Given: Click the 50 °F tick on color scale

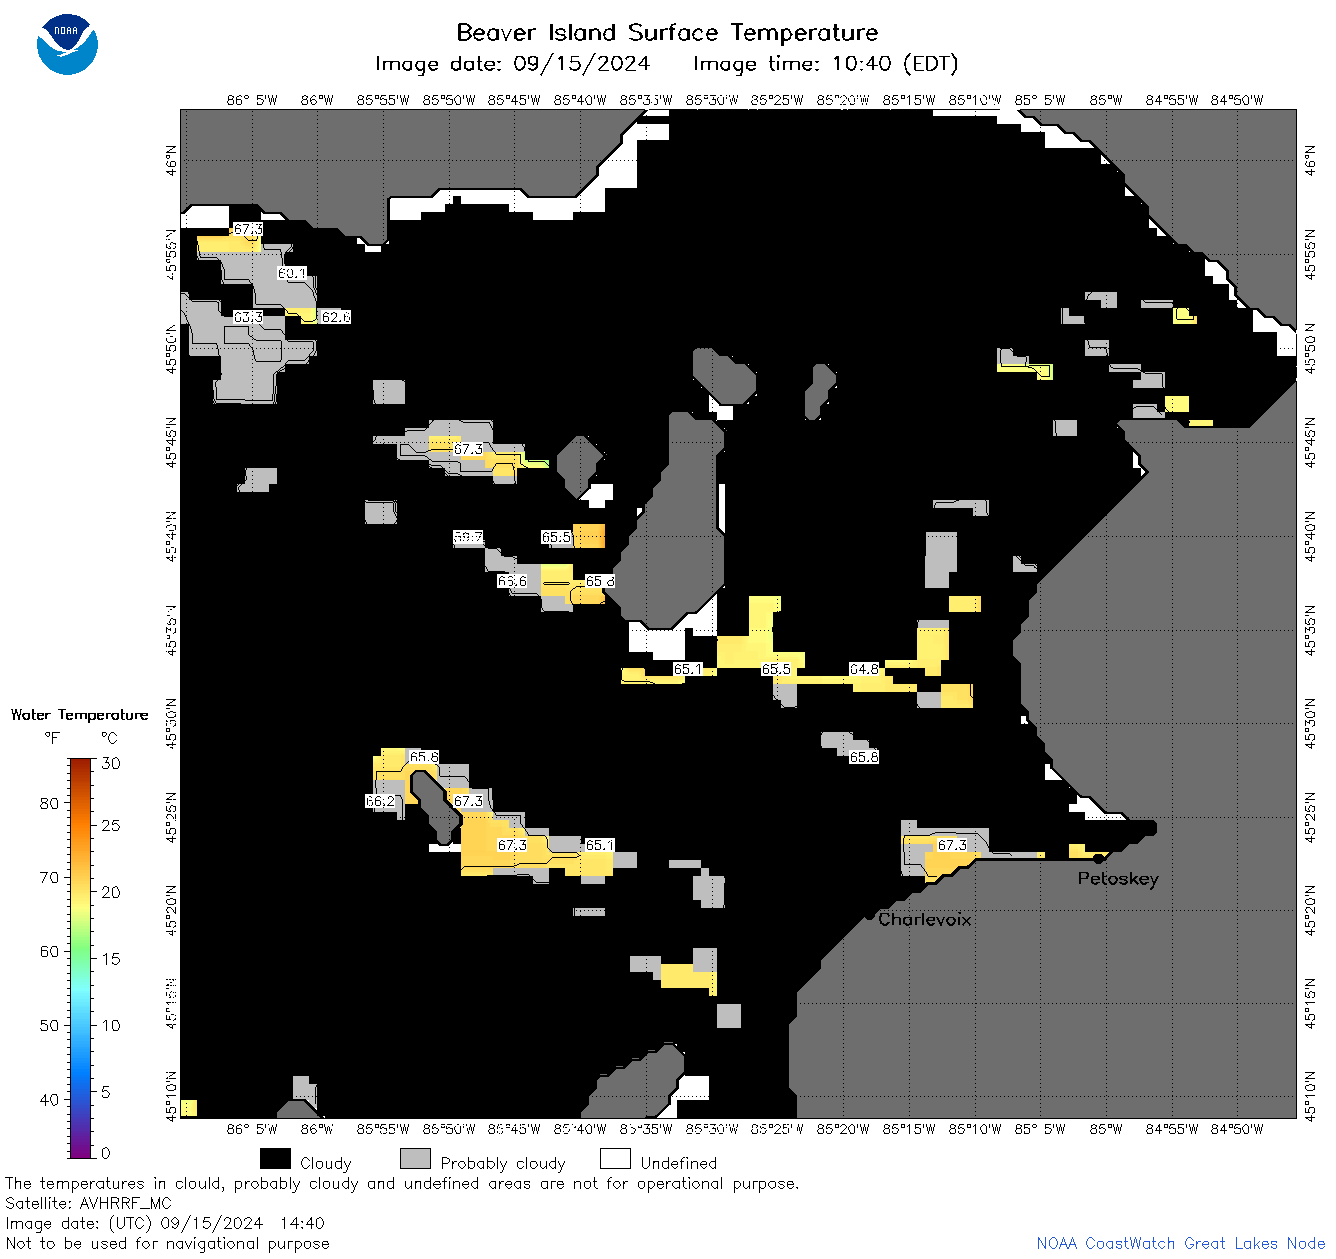Looking at the screenshot, I should (x=49, y=1025).
